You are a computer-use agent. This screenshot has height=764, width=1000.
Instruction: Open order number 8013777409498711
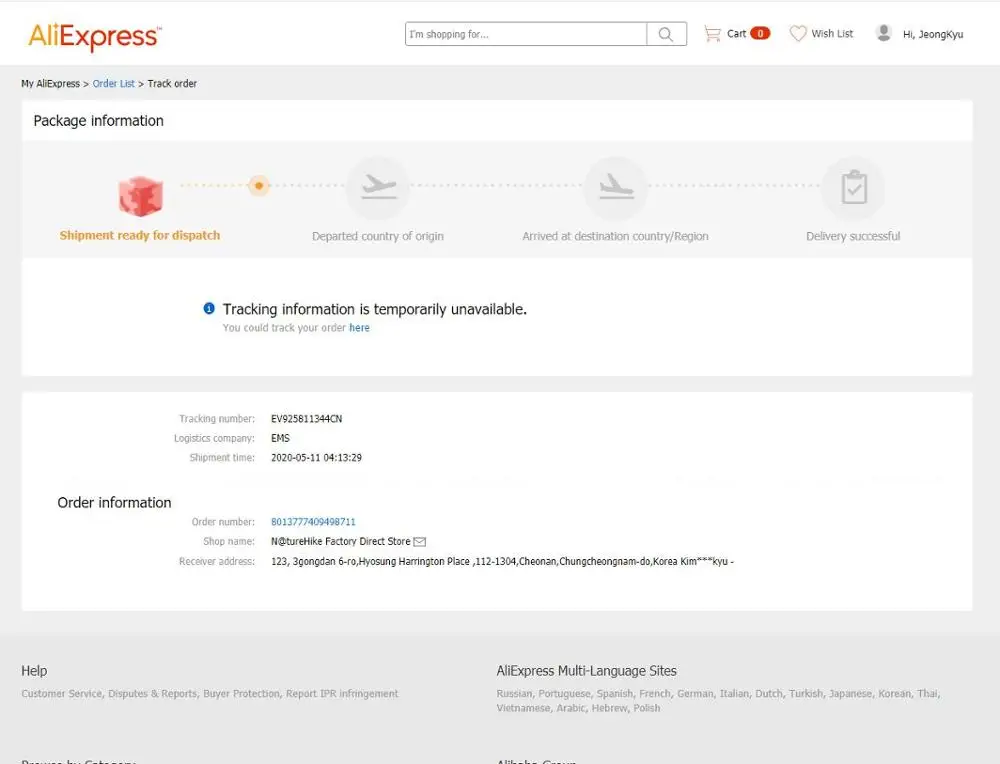point(313,522)
